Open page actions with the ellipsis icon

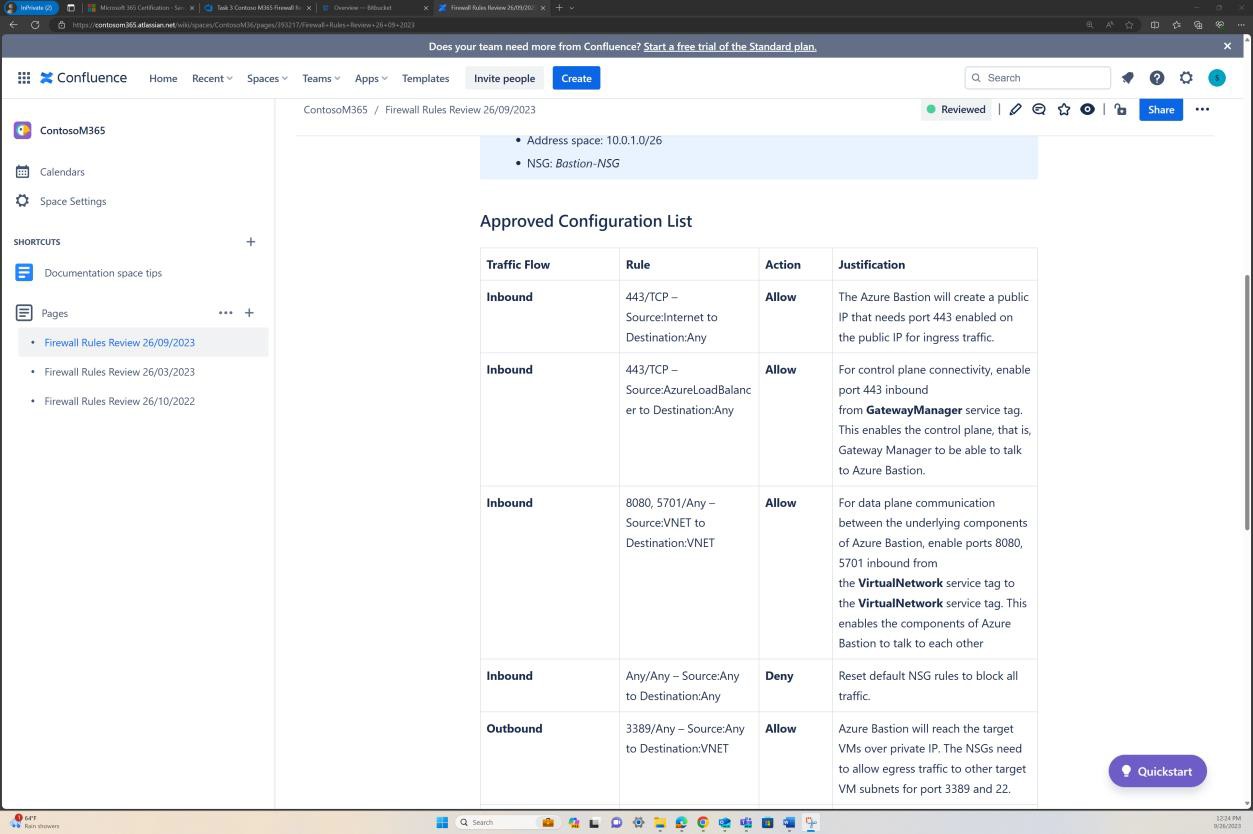1202,109
